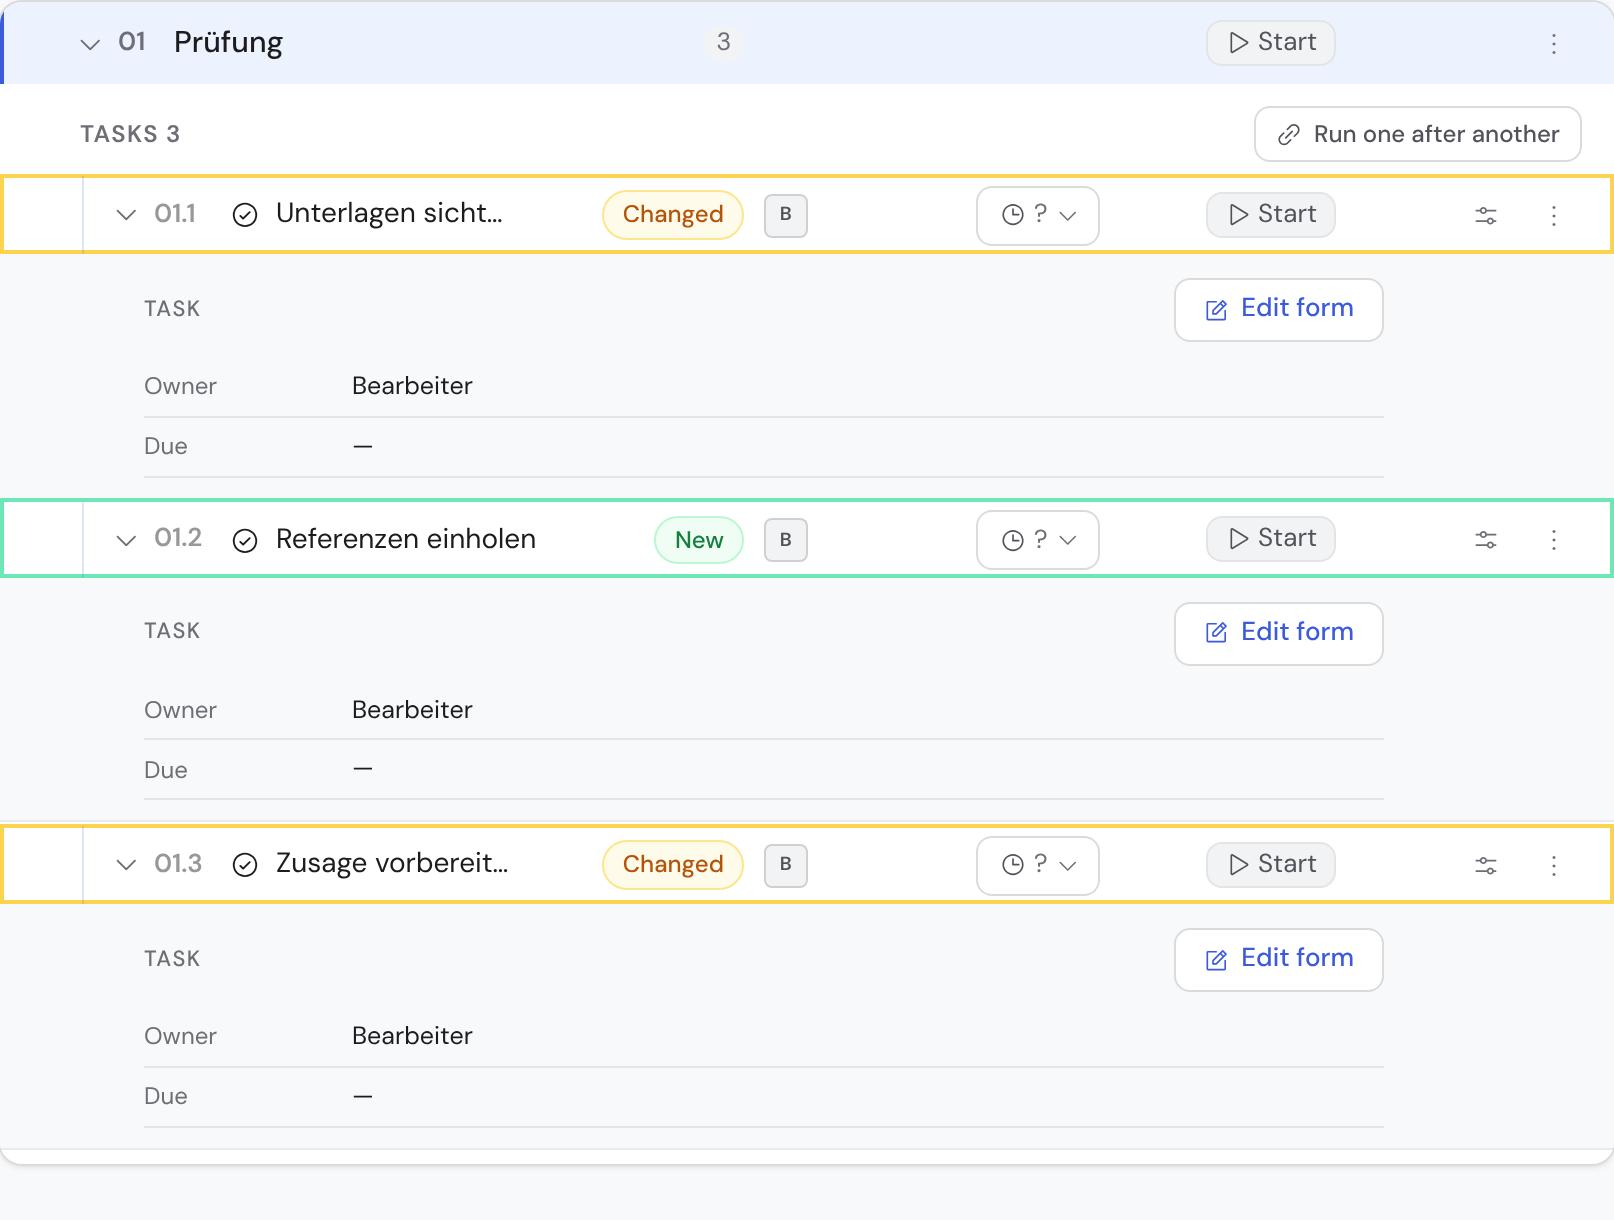
Task: Click Edit form for task 01.2
Action: coord(1278,634)
